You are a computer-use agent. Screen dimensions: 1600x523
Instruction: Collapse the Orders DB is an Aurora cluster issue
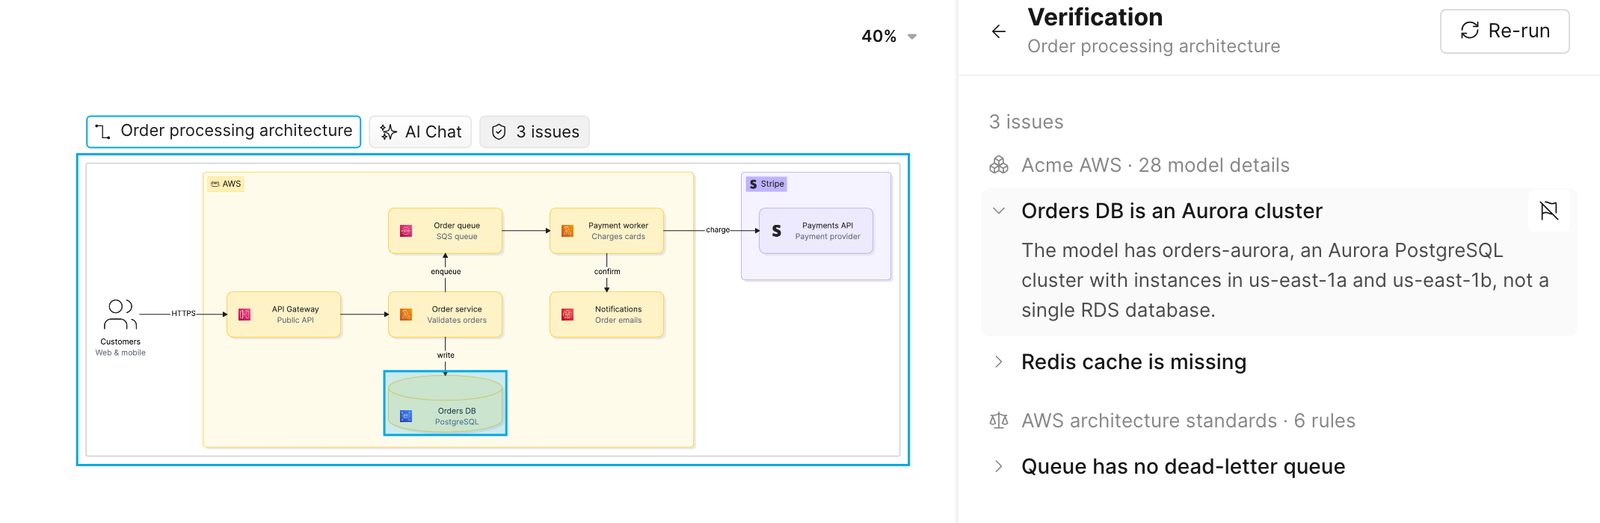point(998,211)
